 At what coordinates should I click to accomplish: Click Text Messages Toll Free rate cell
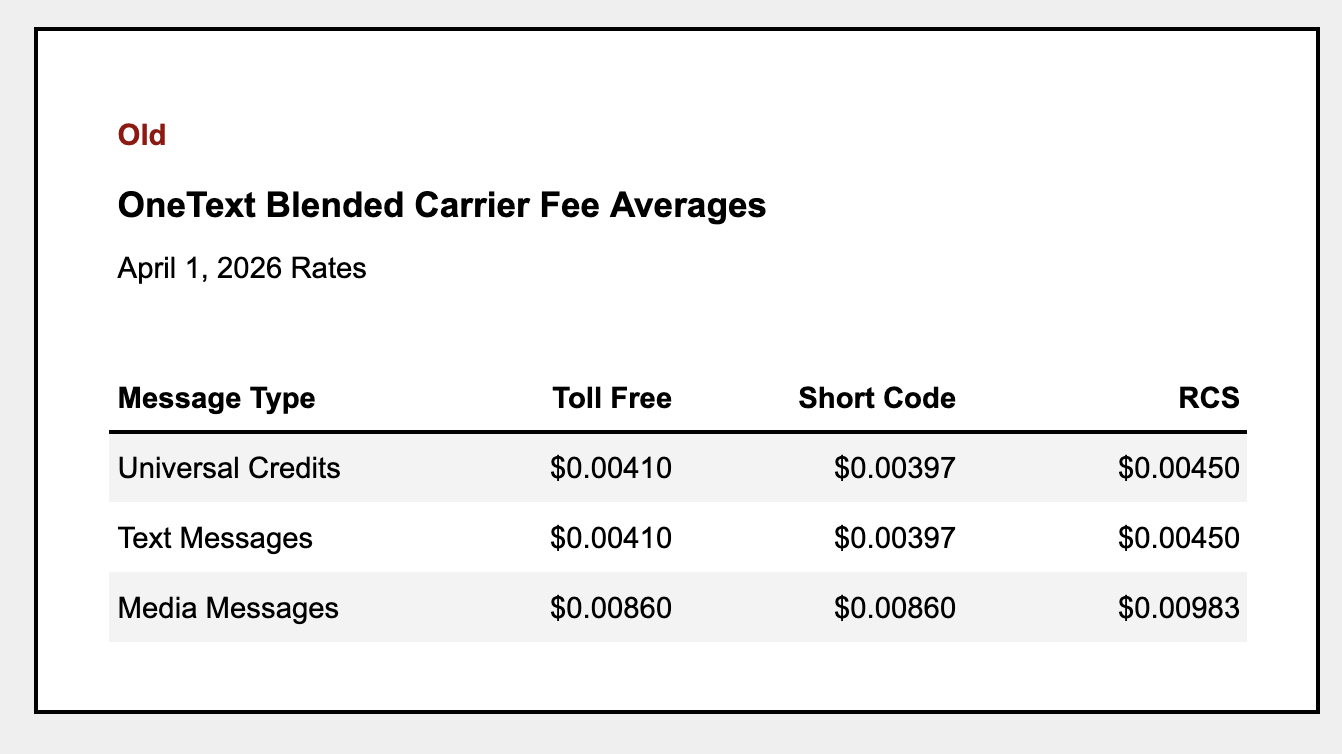[611, 538]
